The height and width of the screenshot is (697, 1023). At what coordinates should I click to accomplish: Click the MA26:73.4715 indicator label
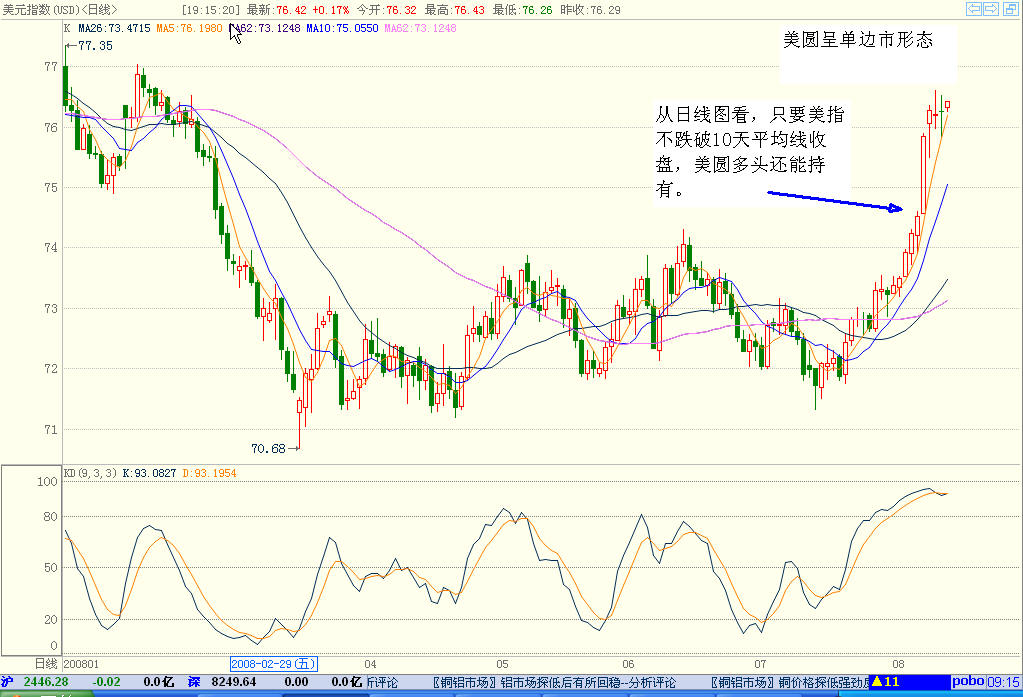[x=114, y=29]
